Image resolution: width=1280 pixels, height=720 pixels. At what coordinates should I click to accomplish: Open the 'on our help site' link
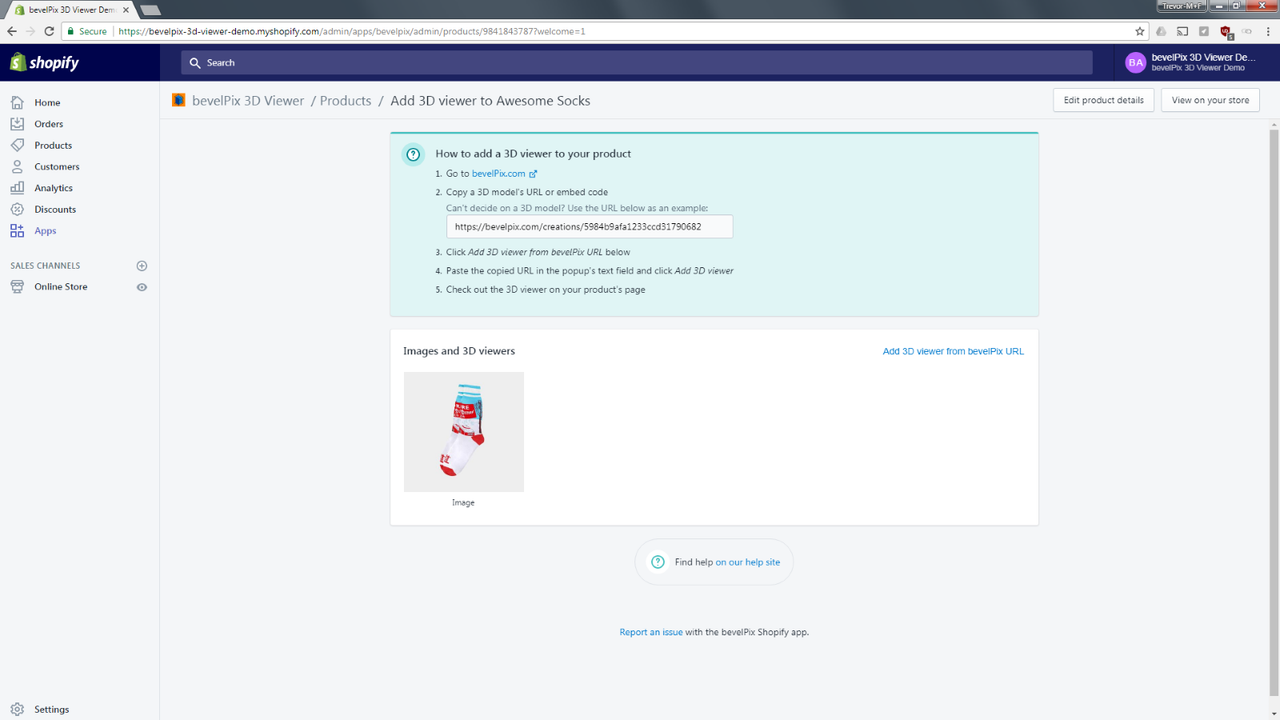click(x=748, y=562)
